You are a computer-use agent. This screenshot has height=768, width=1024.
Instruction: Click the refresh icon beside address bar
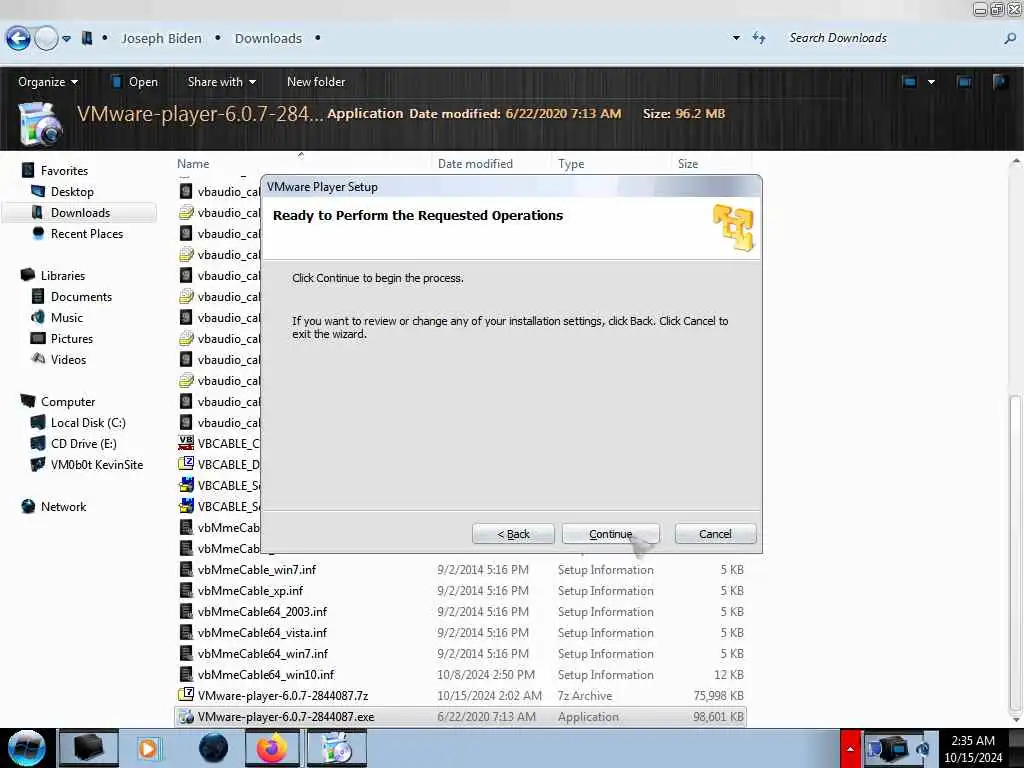click(759, 38)
